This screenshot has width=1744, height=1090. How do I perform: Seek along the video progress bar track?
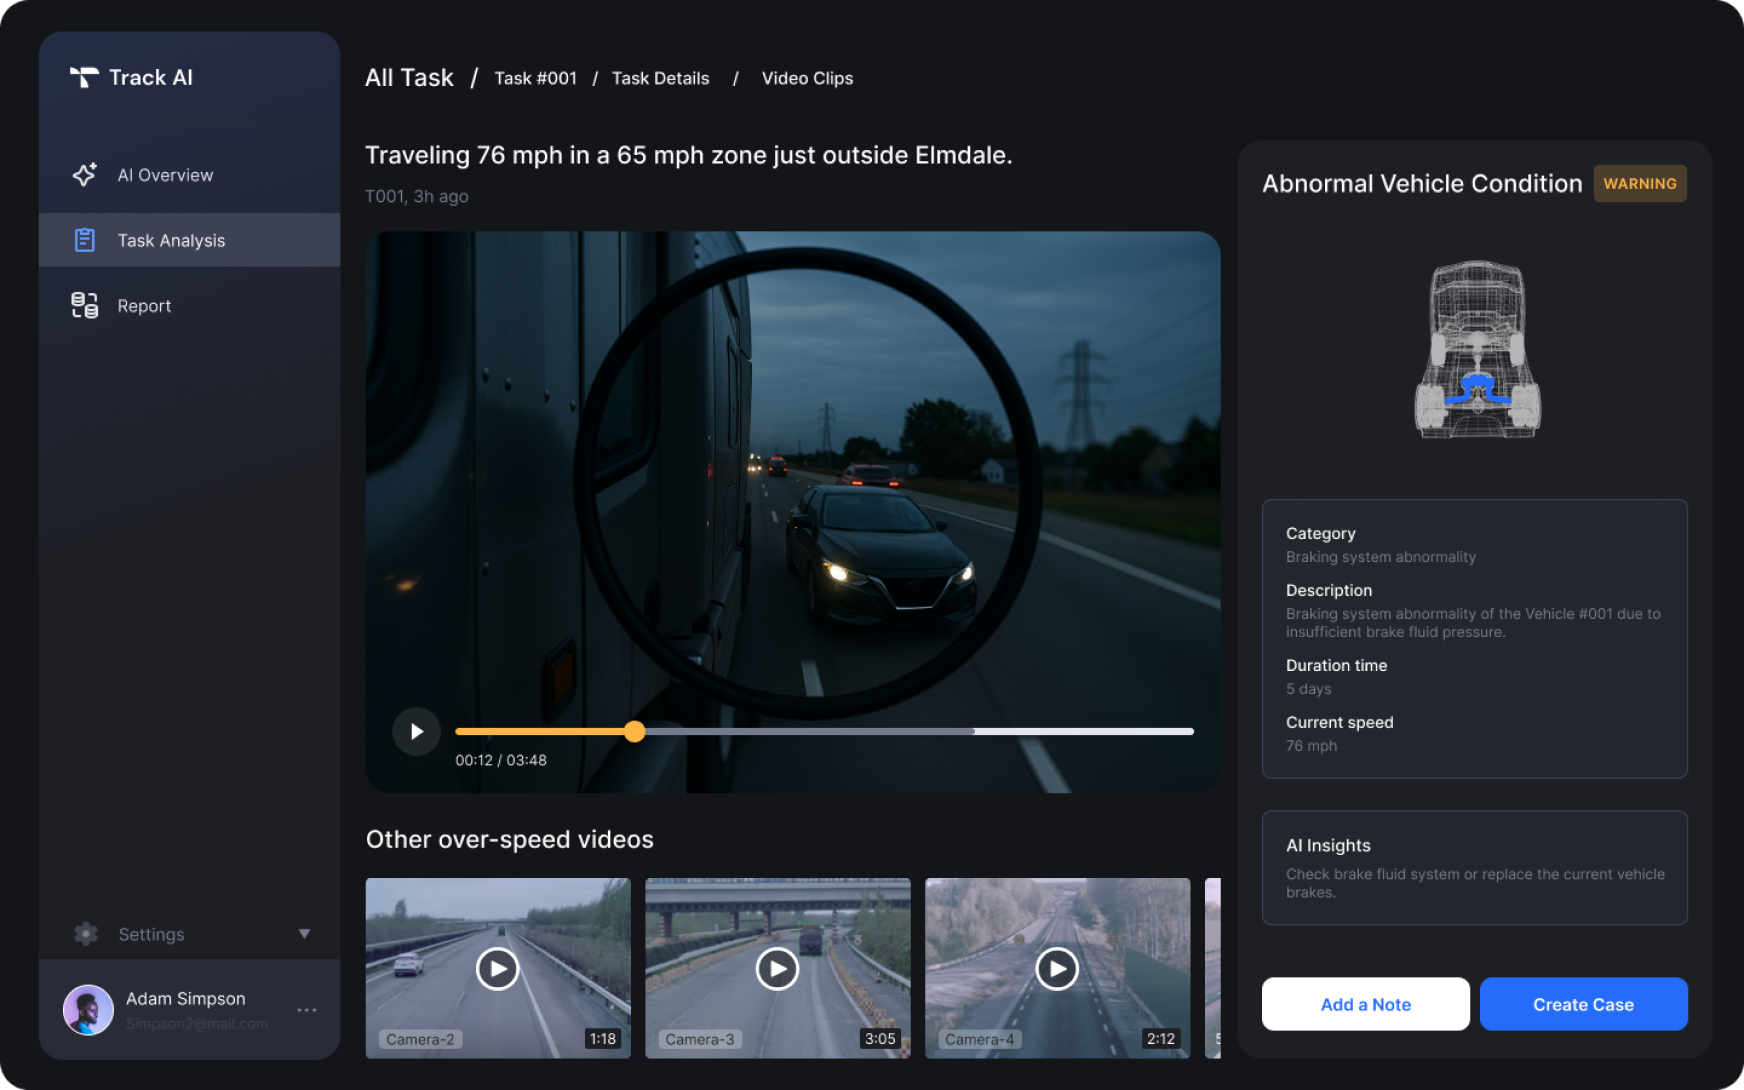pyautogui.click(x=824, y=732)
